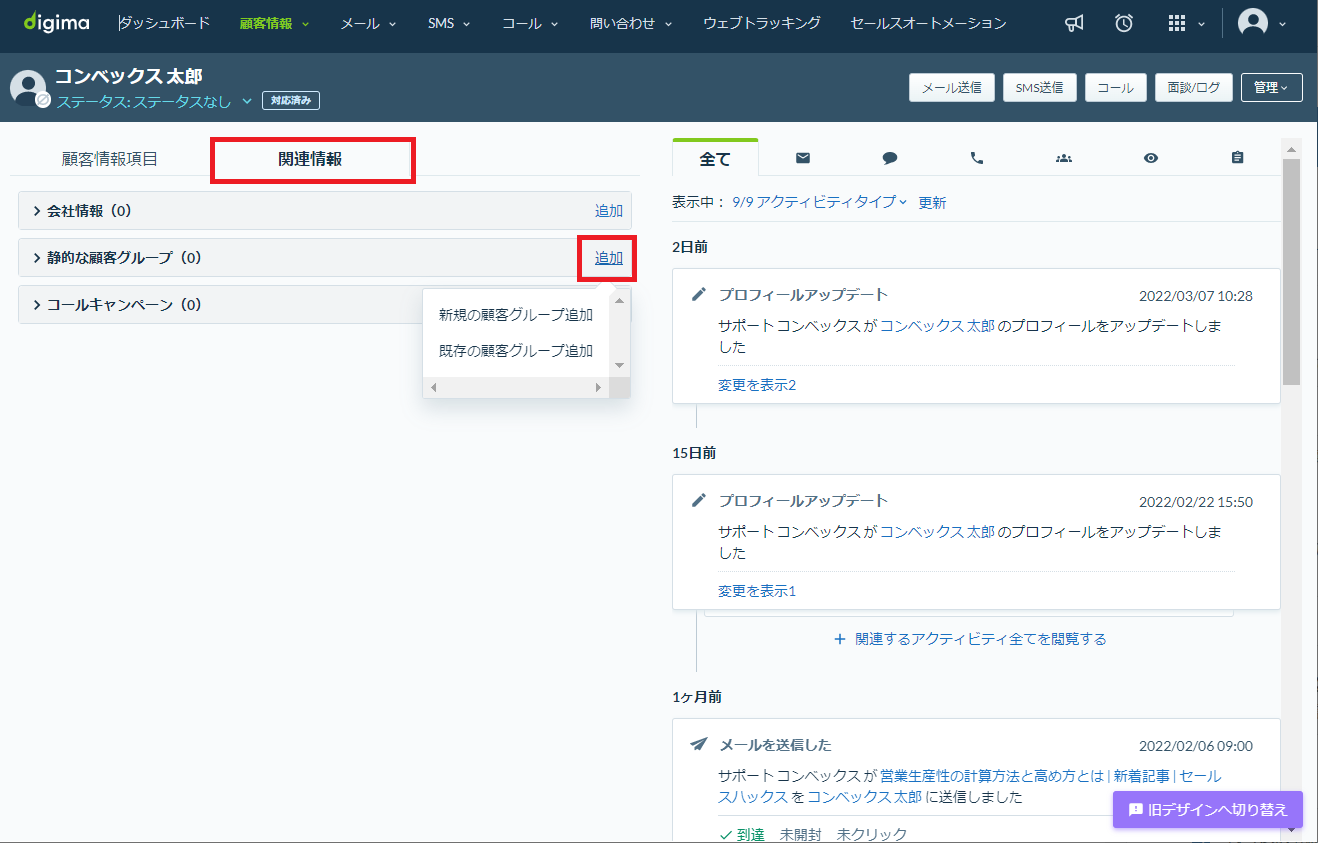
Task: Filter activities by the clipboard icon
Action: coord(1238,158)
